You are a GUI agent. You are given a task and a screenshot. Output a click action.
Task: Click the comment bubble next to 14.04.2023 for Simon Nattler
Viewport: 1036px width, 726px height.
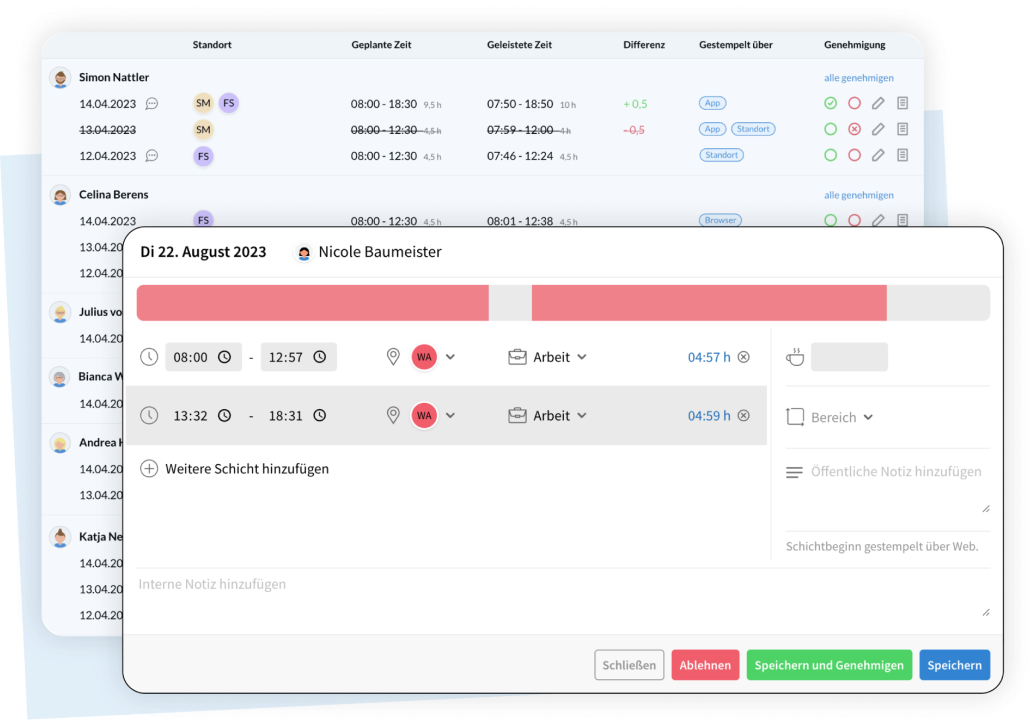pyautogui.click(x=152, y=103)
